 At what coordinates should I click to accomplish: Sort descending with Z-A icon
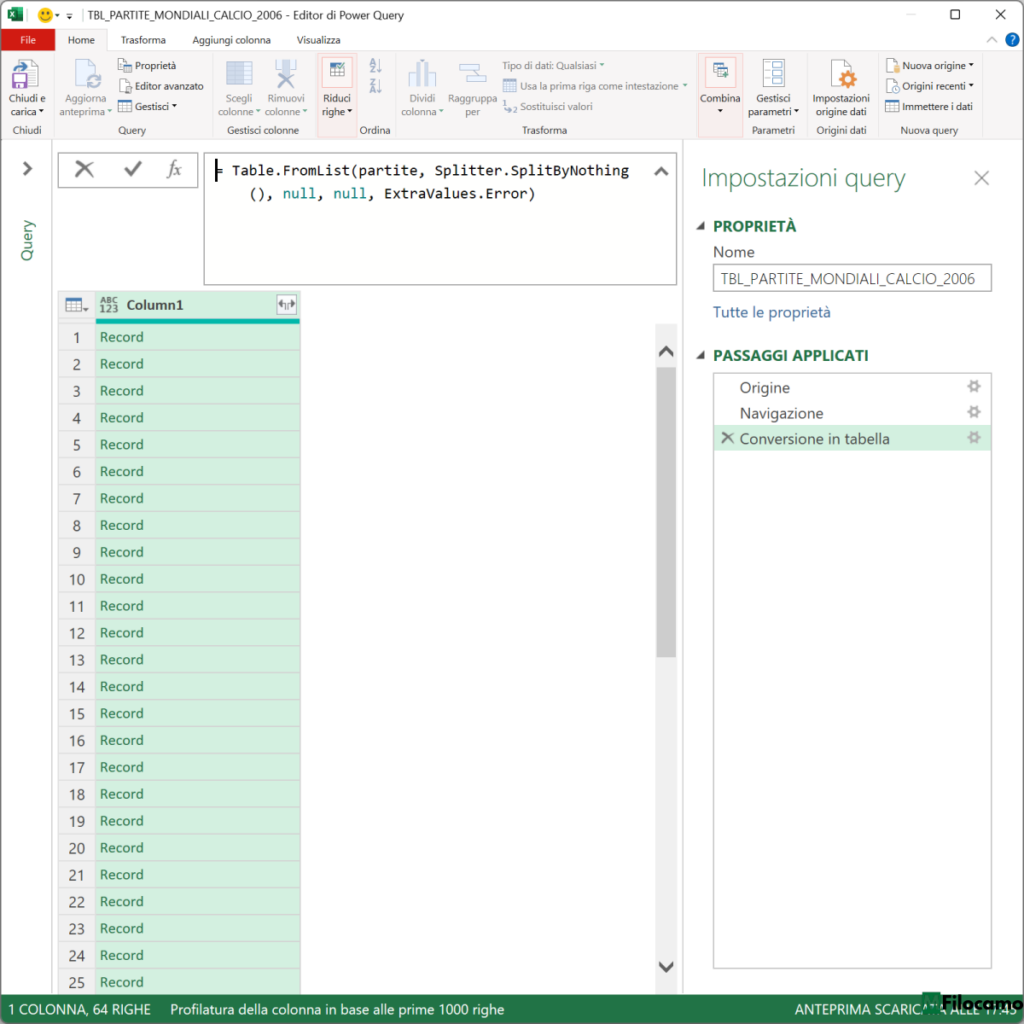click(x=375, y=86)
